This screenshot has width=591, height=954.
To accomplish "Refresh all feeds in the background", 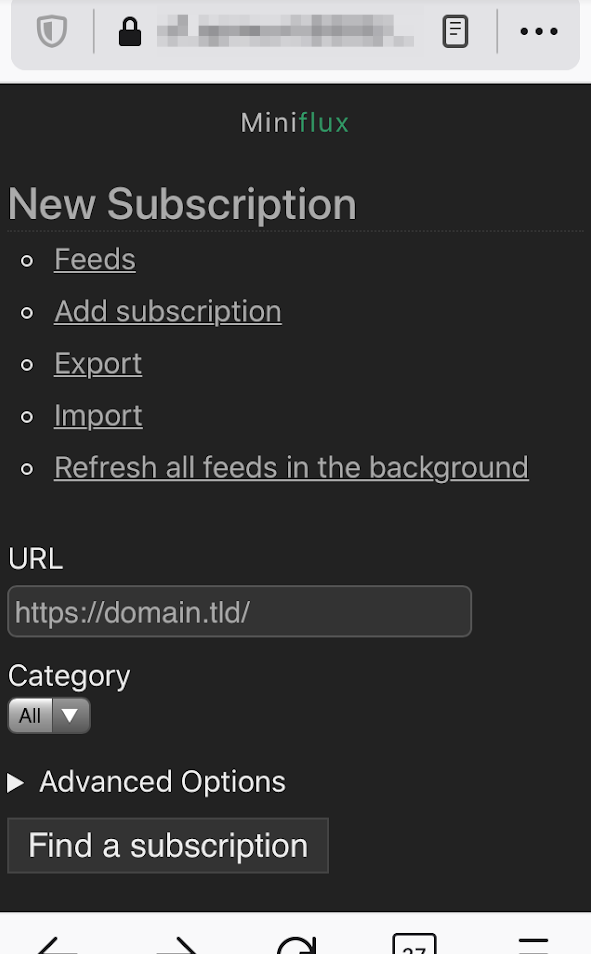I will (x=291, y=467).
